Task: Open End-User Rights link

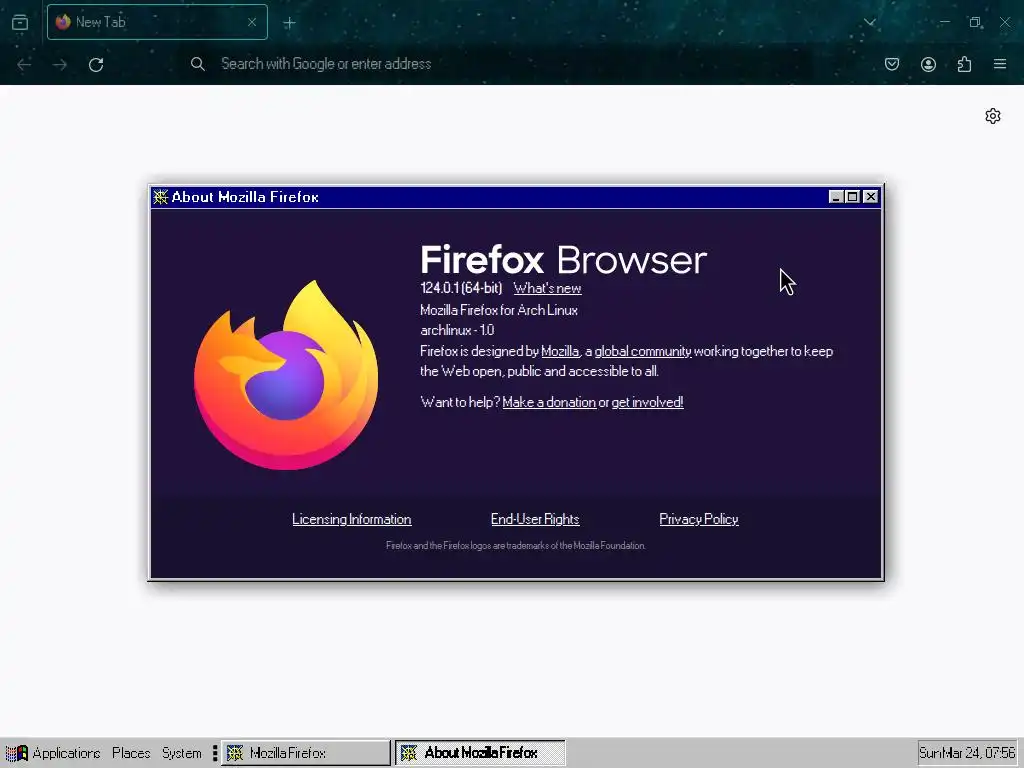Action: click(535, 519)
